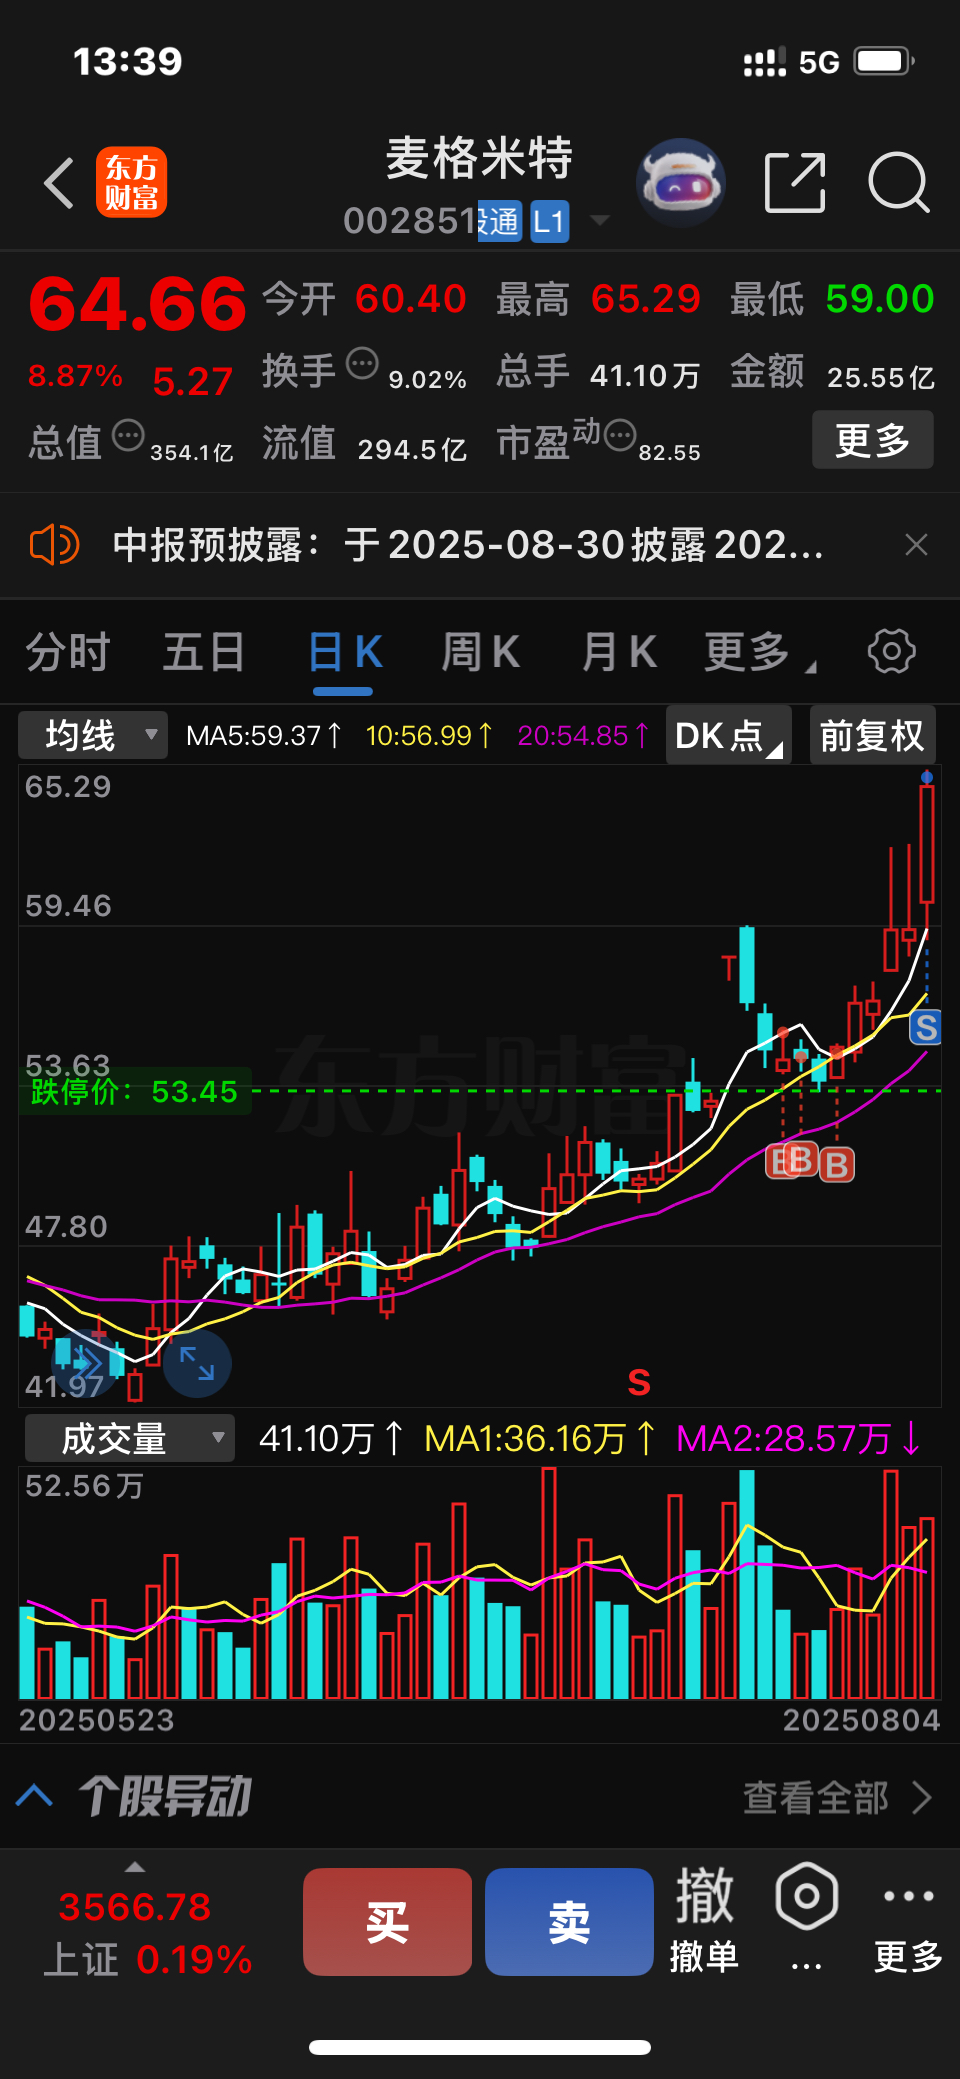Dismiss the announcement banner

coord(916,545)
